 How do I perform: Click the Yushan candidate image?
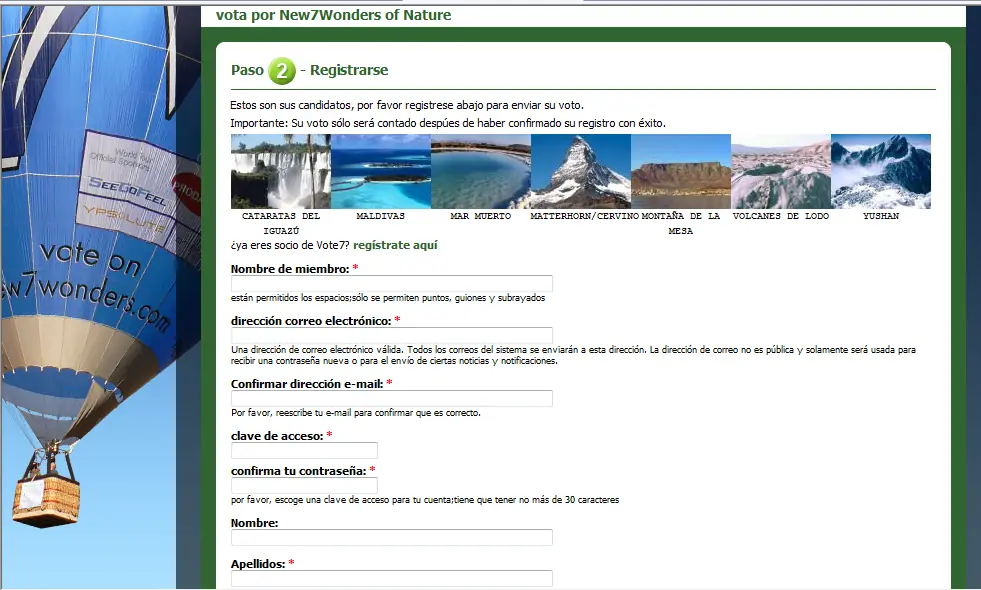click(x=881, y=171)
